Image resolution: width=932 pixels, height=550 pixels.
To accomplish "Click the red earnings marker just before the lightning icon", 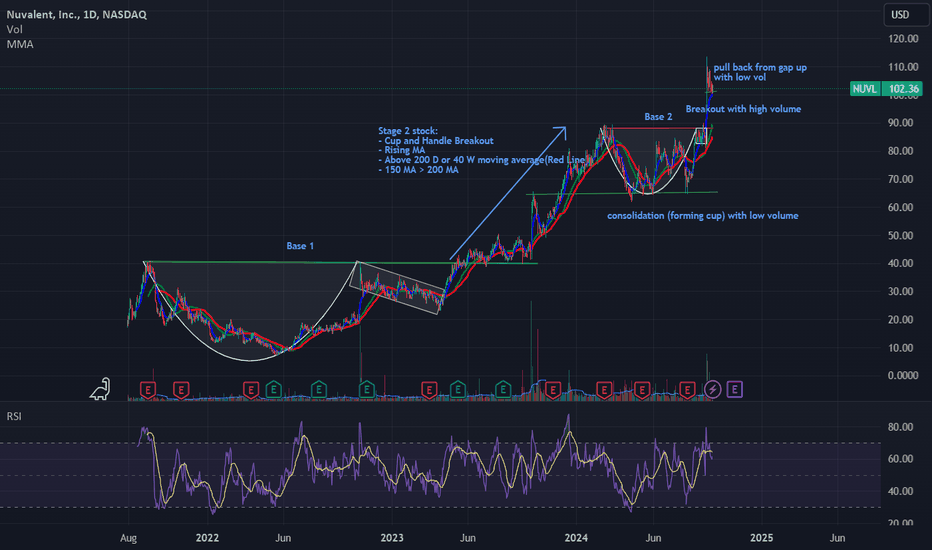I will point(687,390).
